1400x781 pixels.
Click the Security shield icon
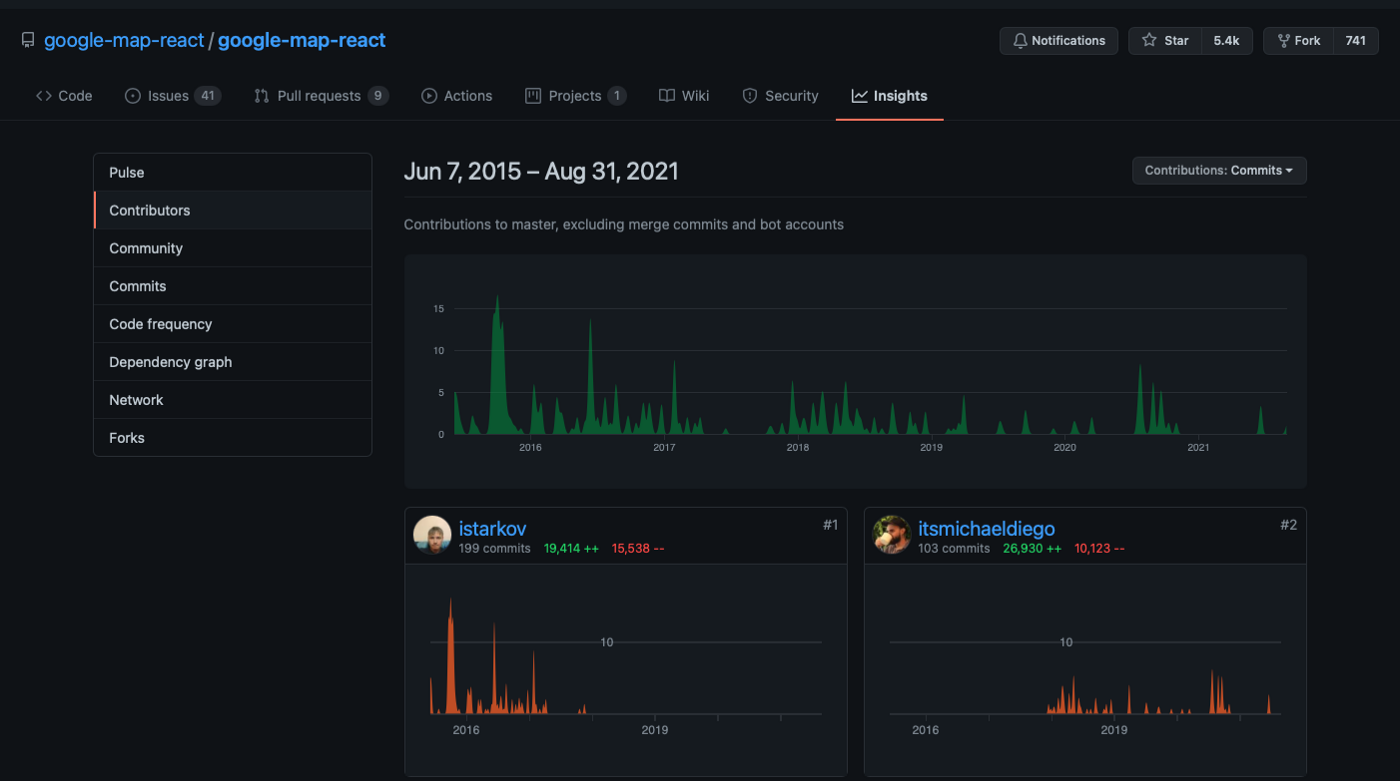[x=750, y=96]
